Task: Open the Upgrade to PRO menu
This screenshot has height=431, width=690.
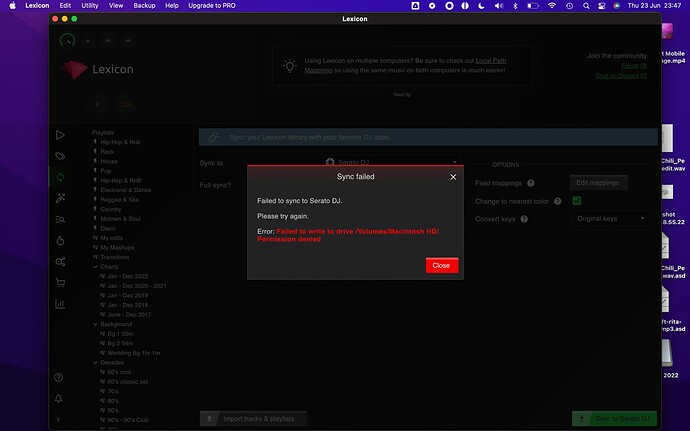Action: pos(212,6)
